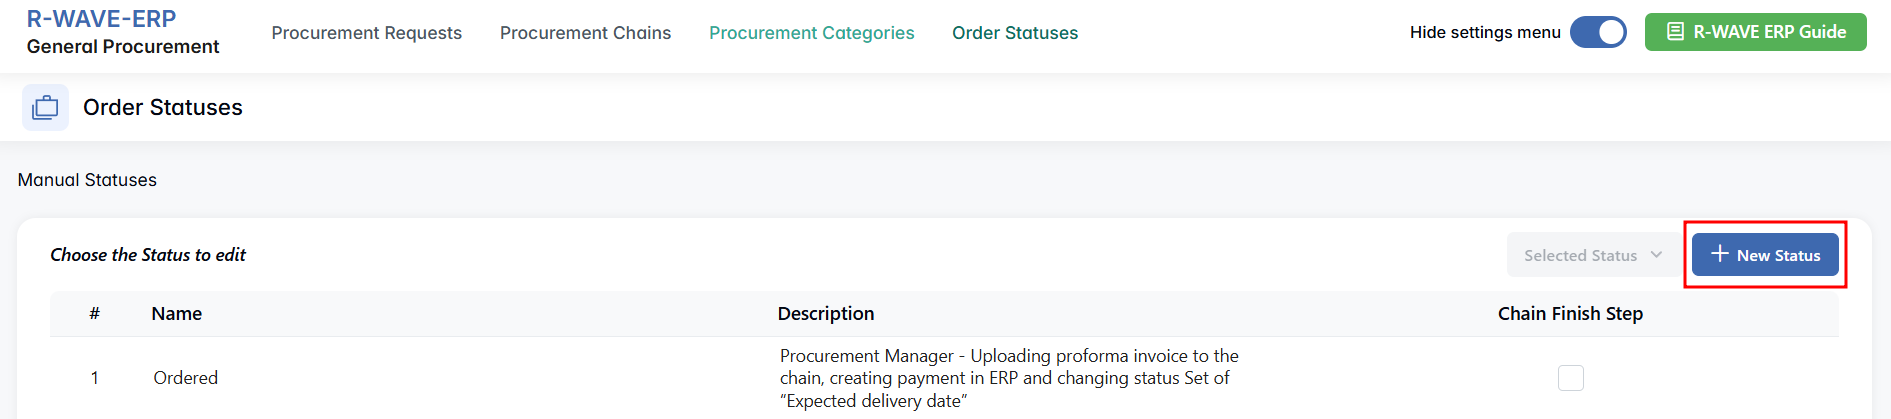Click the R-WAVE-ERP logo text
Image resolution: width=1891 pixels, height=419 pixels.
point(101,19)
